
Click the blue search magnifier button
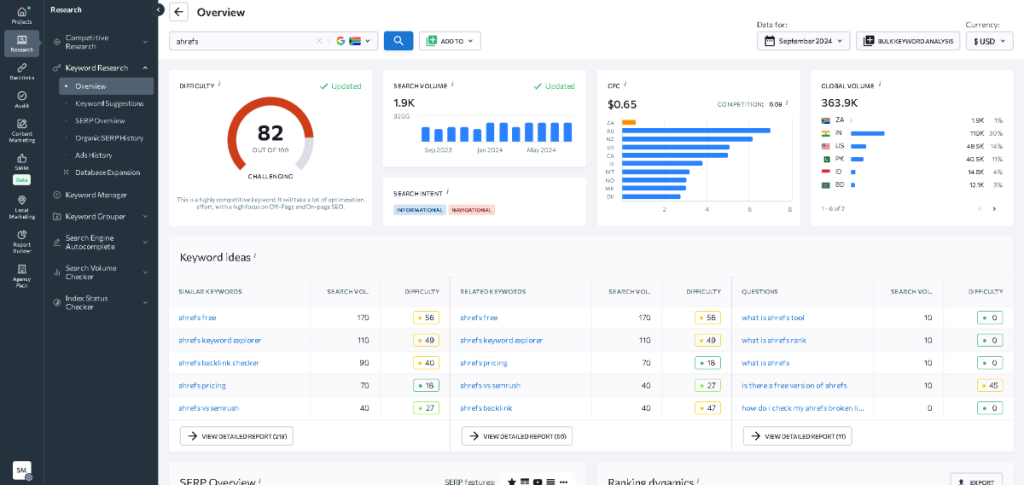pos(398,40)
